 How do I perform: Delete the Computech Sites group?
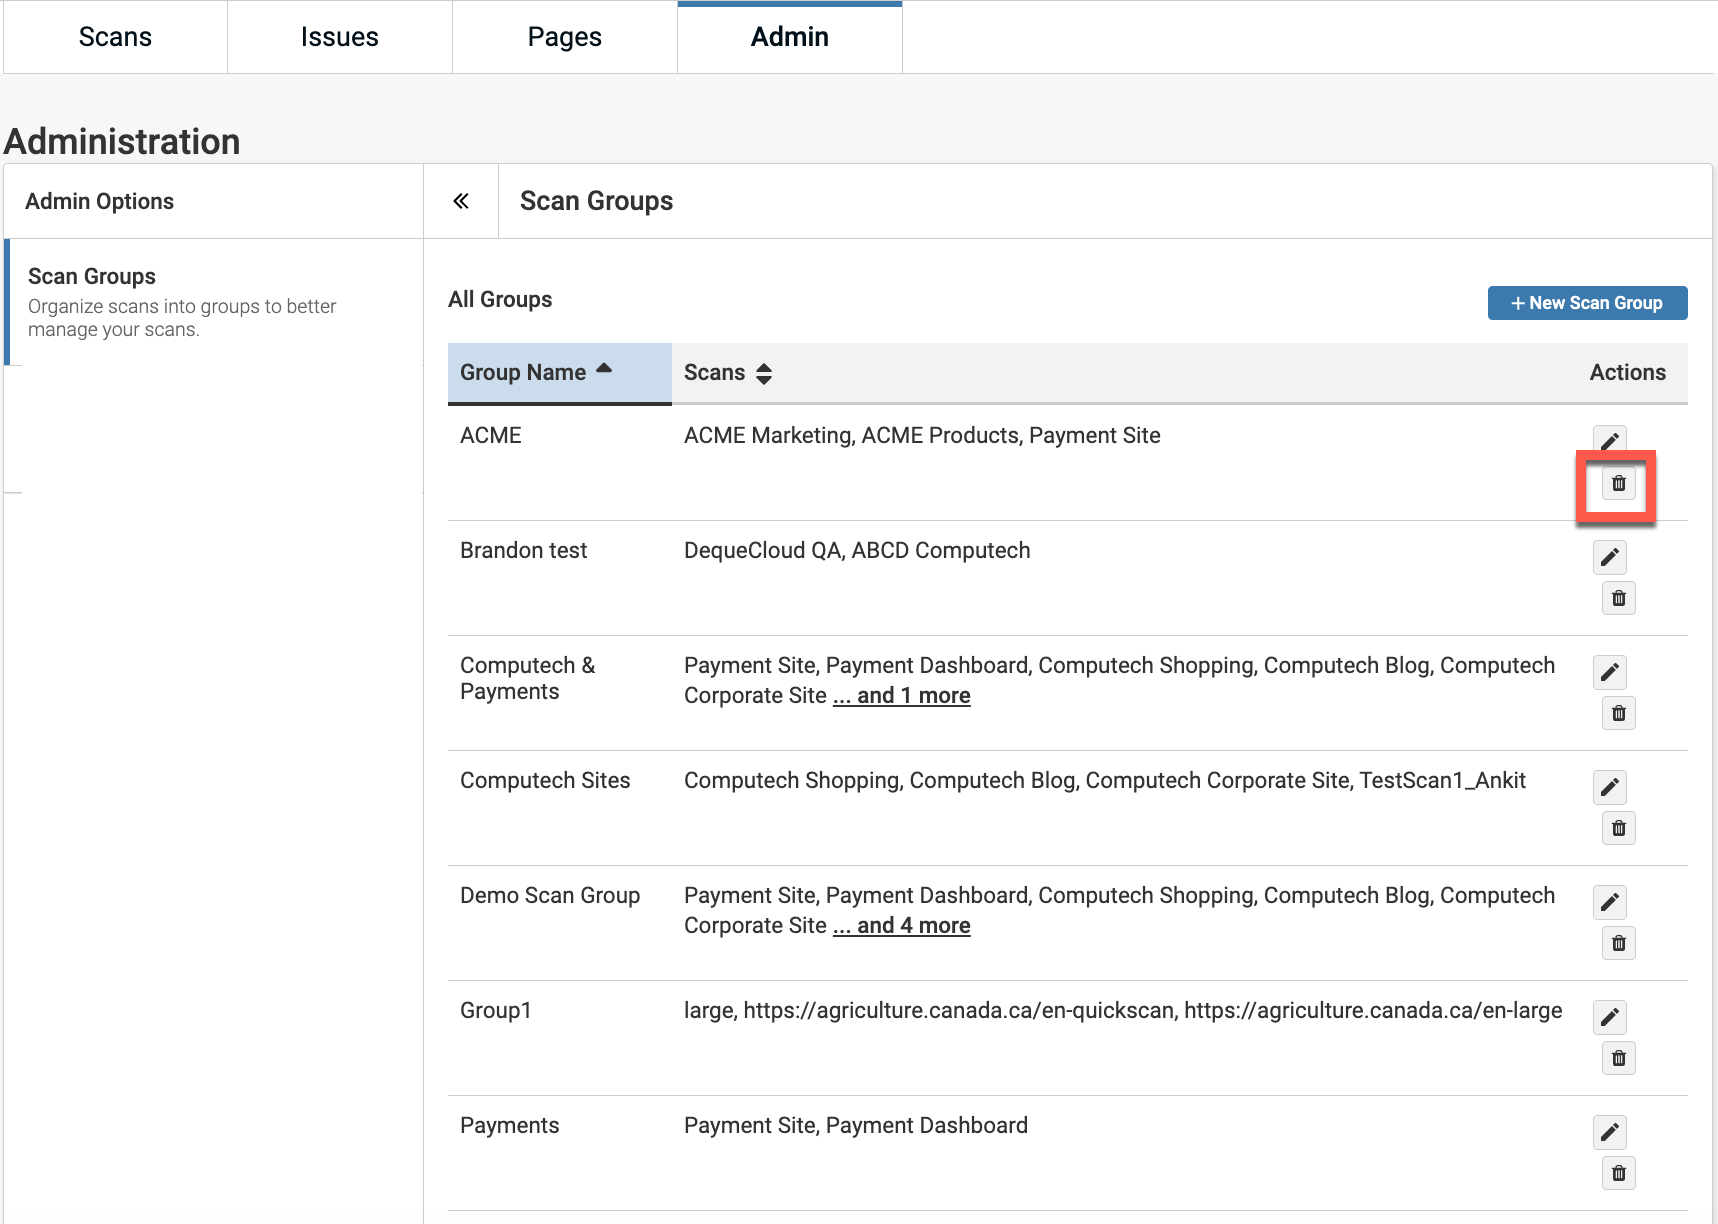pyautogui.click(x=1618, y=829)
